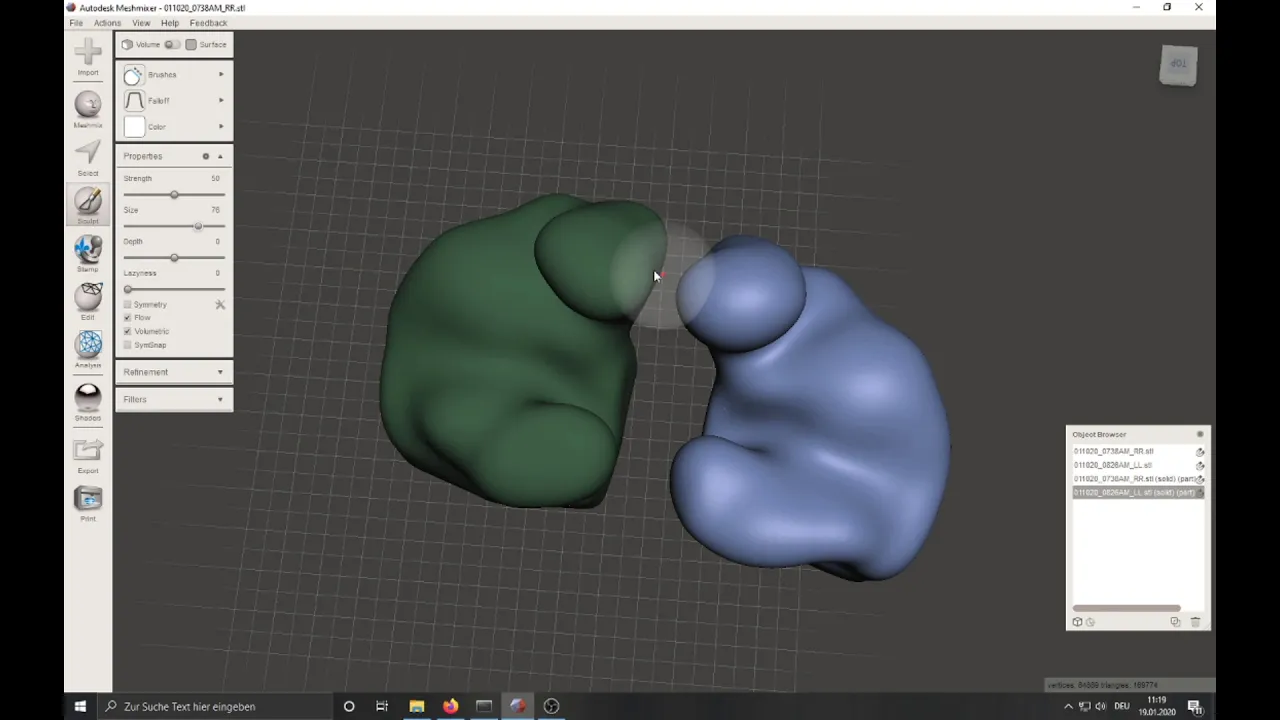Click the Strength slider handle
Image resolution: width=1280 pixels, height=720 pixels.
click(x=174, y=195)
